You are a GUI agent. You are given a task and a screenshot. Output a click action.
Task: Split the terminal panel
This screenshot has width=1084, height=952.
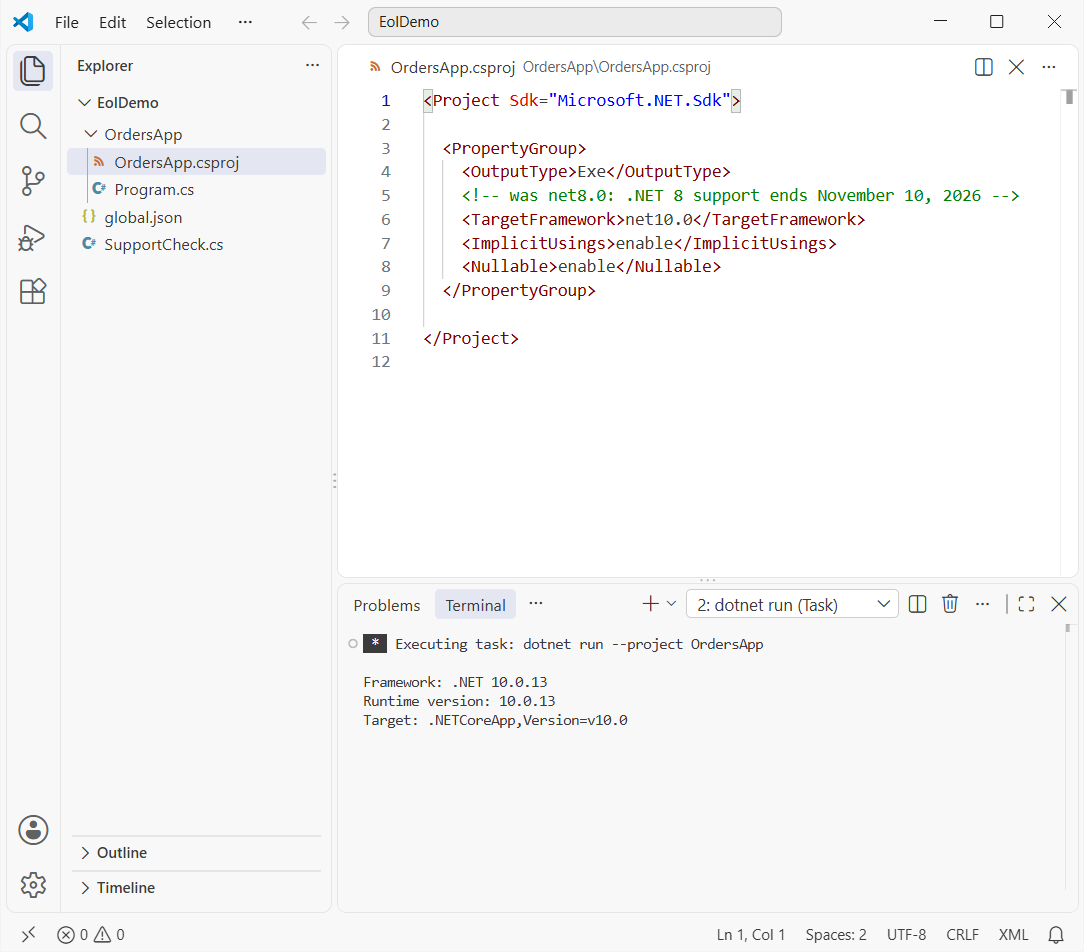pos(917,604)
